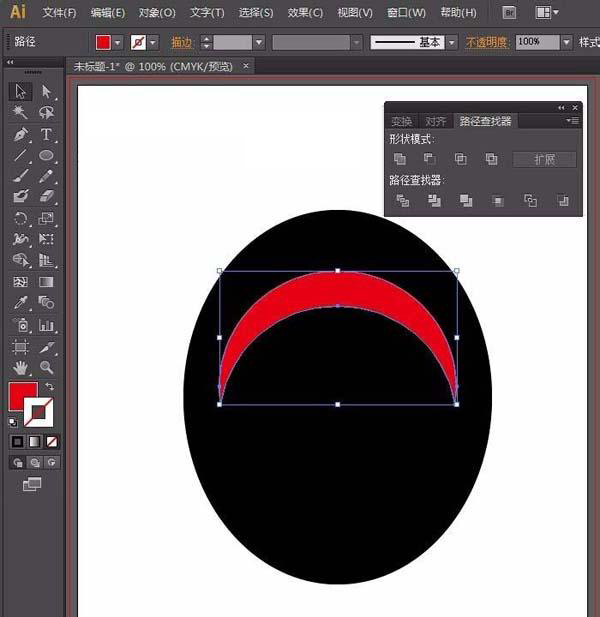Click the 扩展 button
This screenshot has height=617, width=600.
pos(546,159)
